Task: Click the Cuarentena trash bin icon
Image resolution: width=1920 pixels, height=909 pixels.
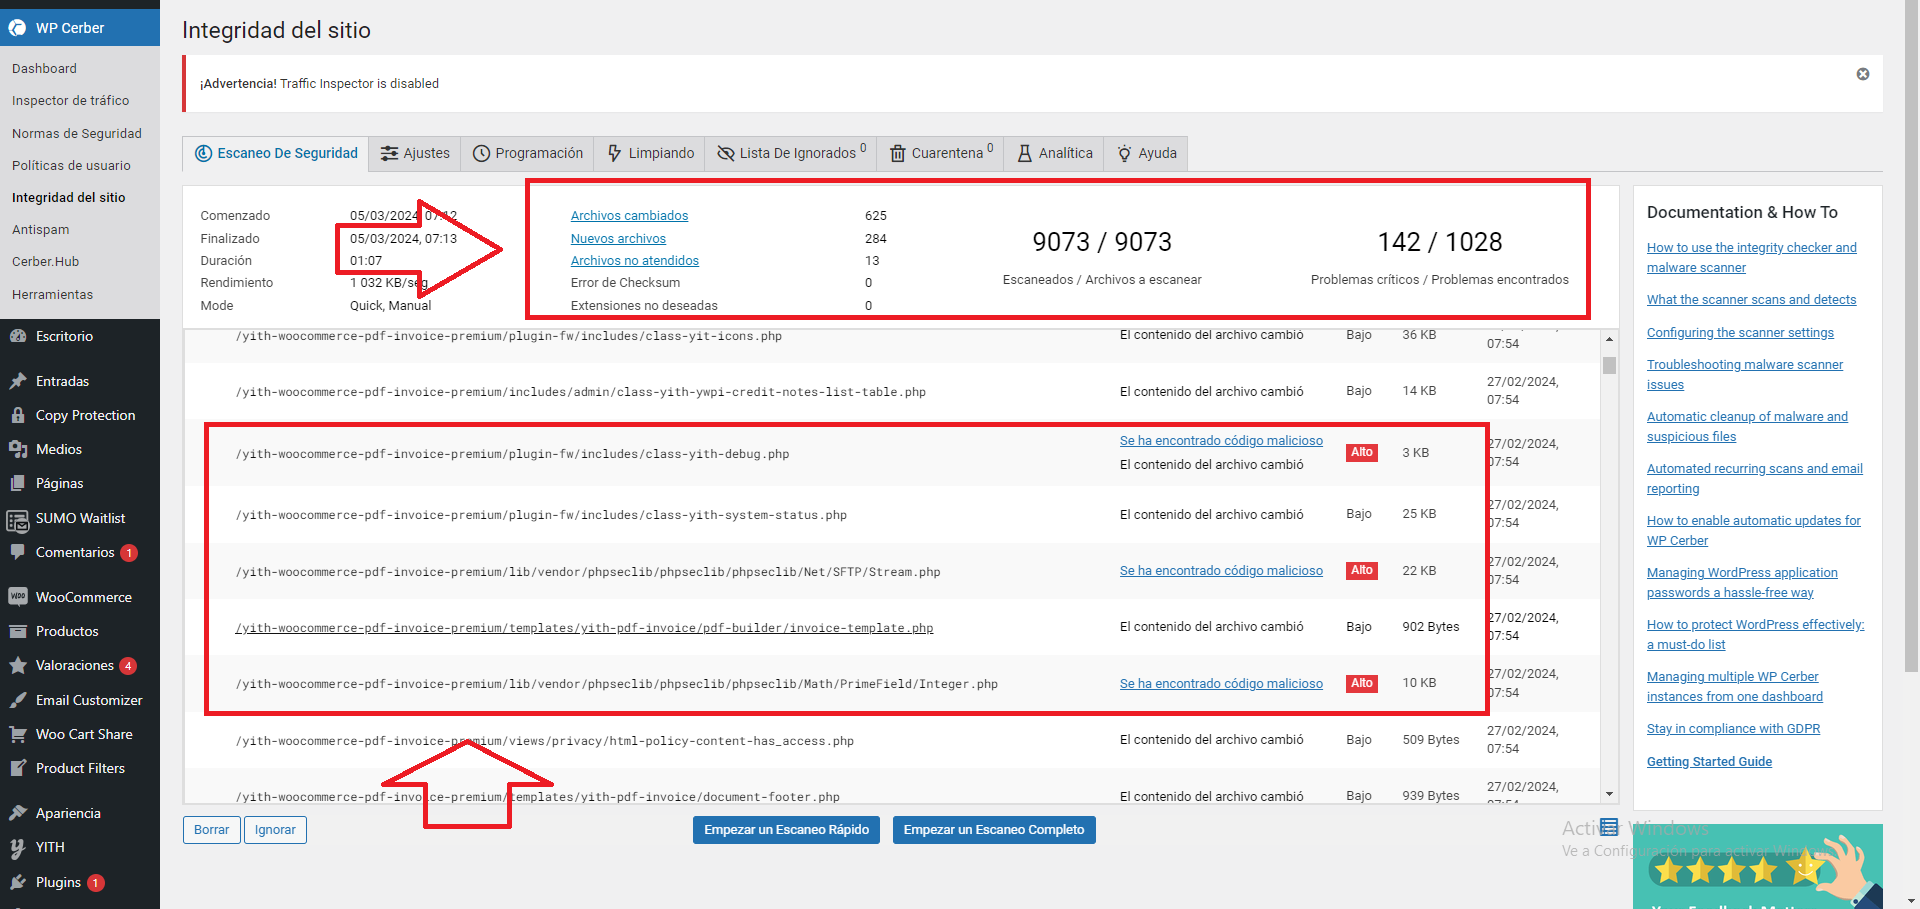Action: (x=898, y=153)
